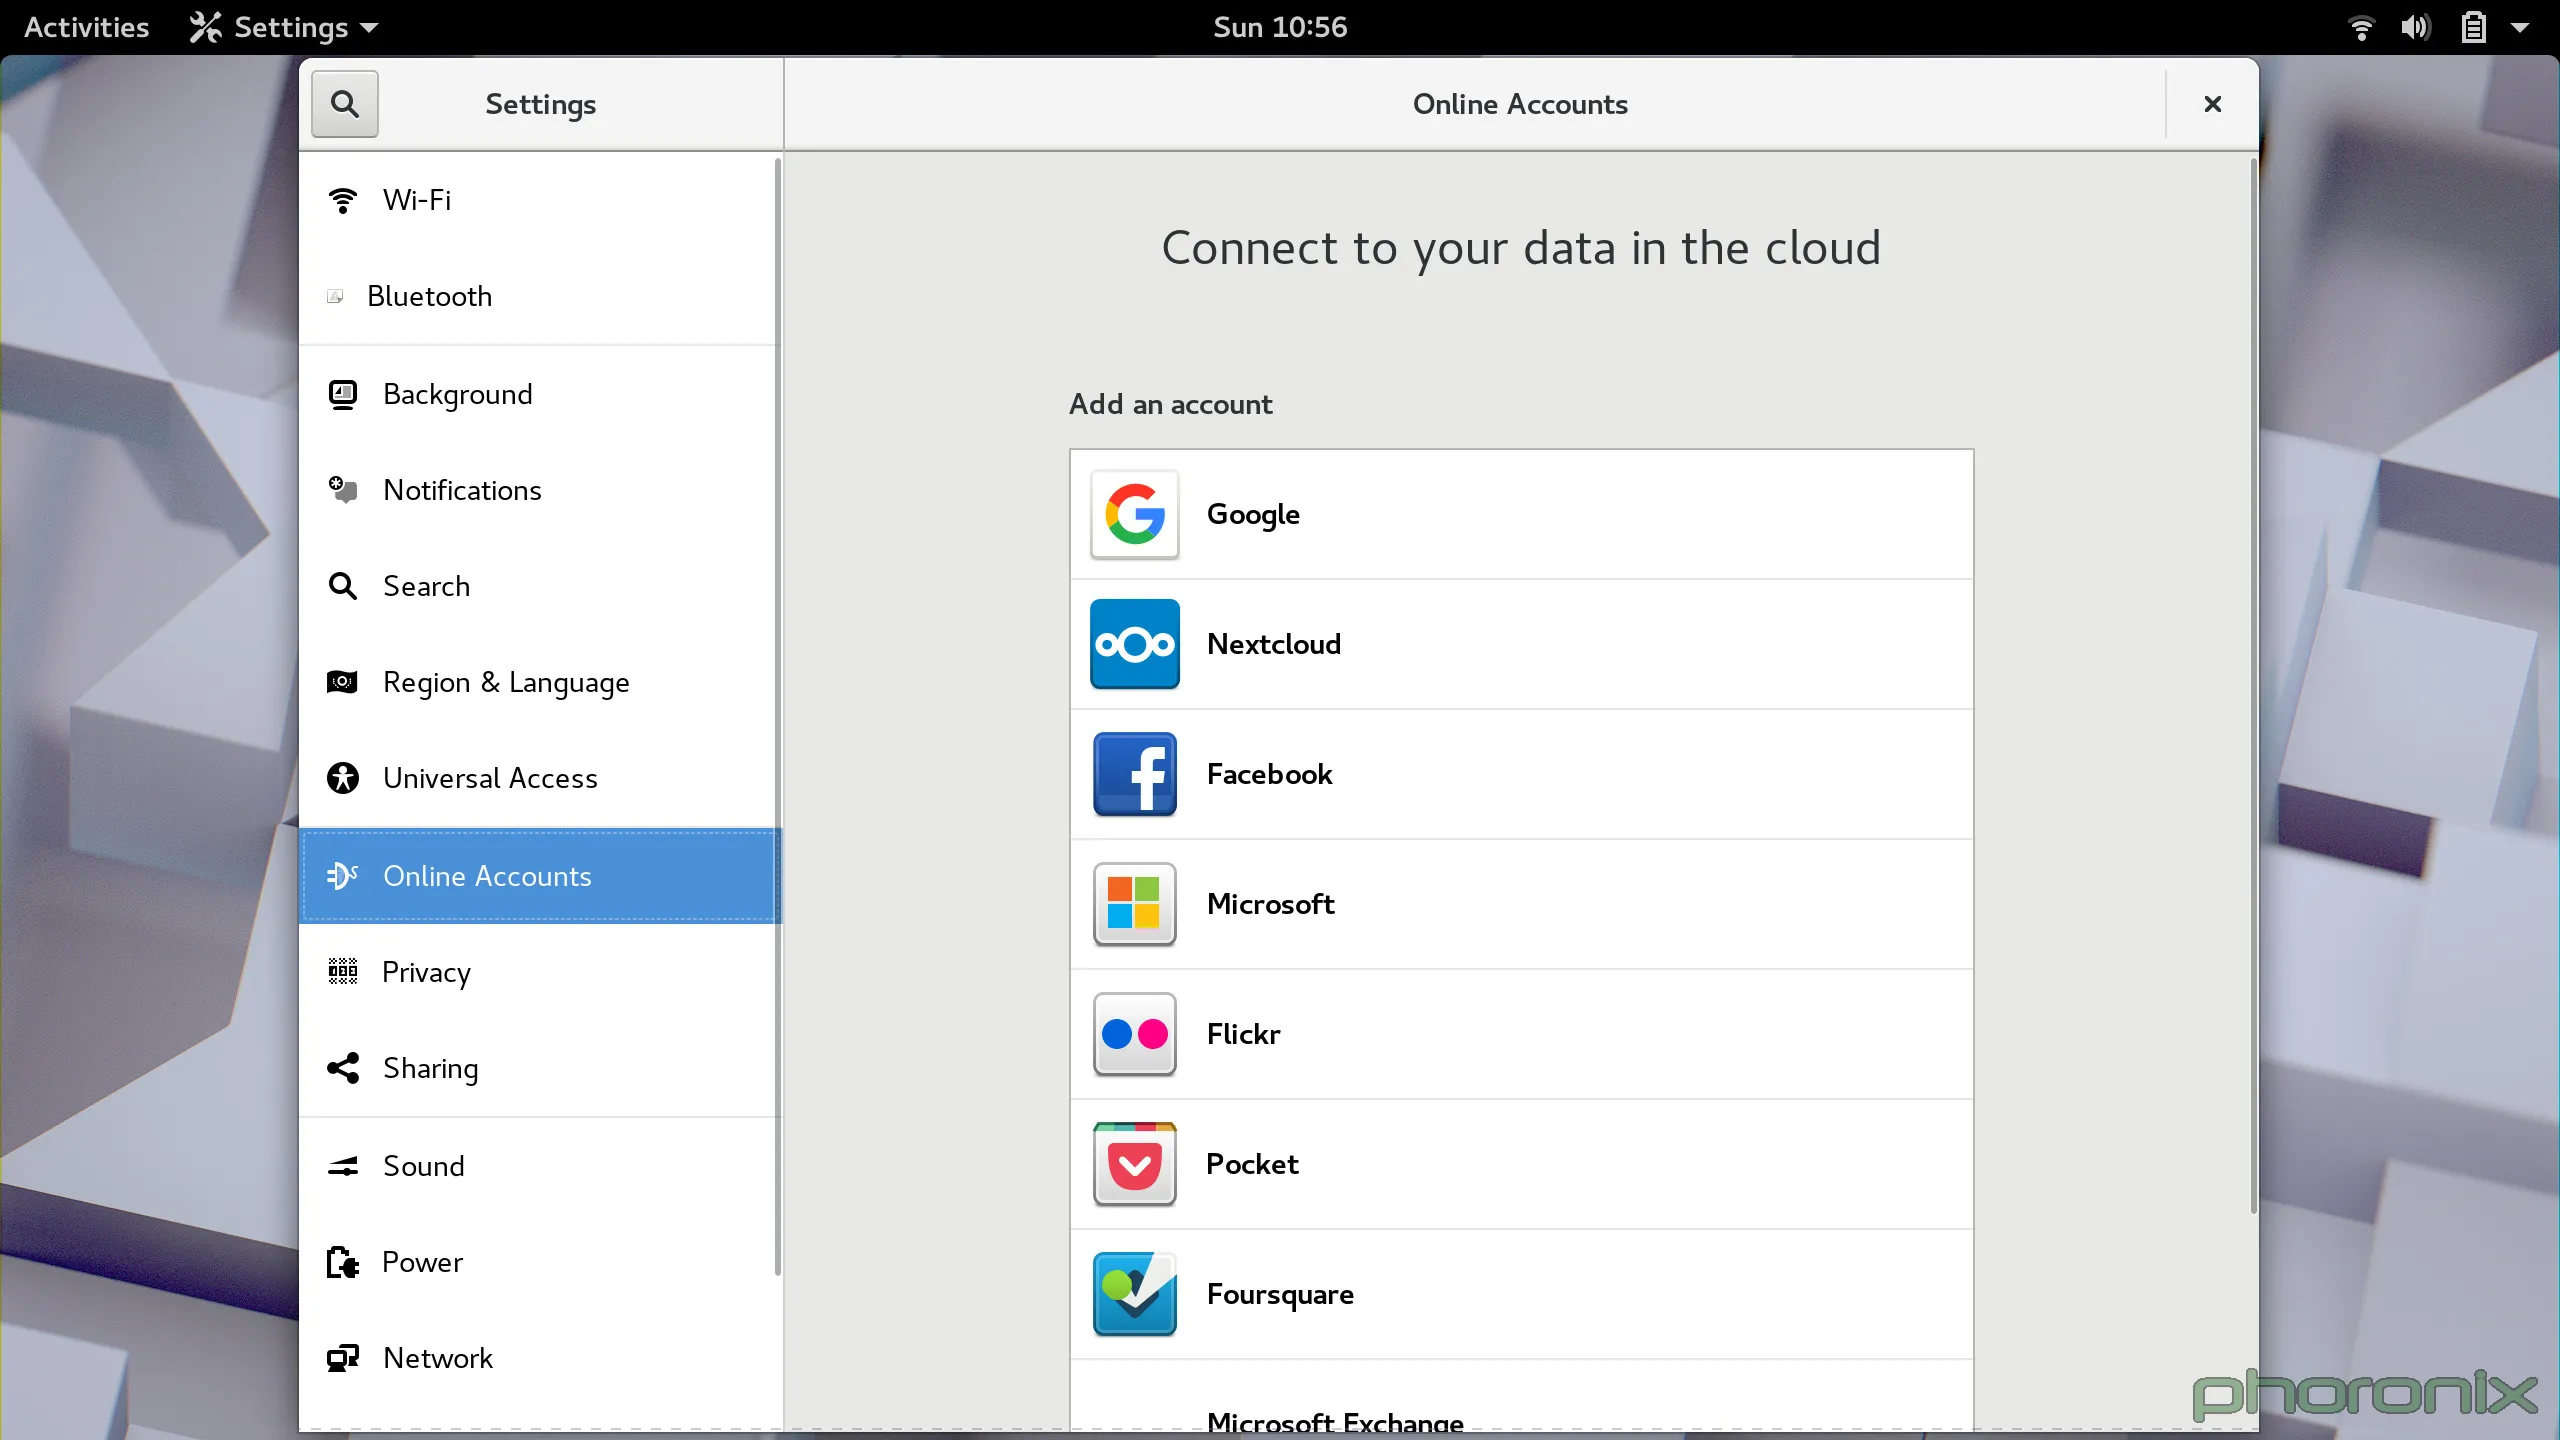Image resolution: width=2560 pixels, height=1440 pixels.
Task: Click the sidebar list scrollbar
Action: point(777,716)
